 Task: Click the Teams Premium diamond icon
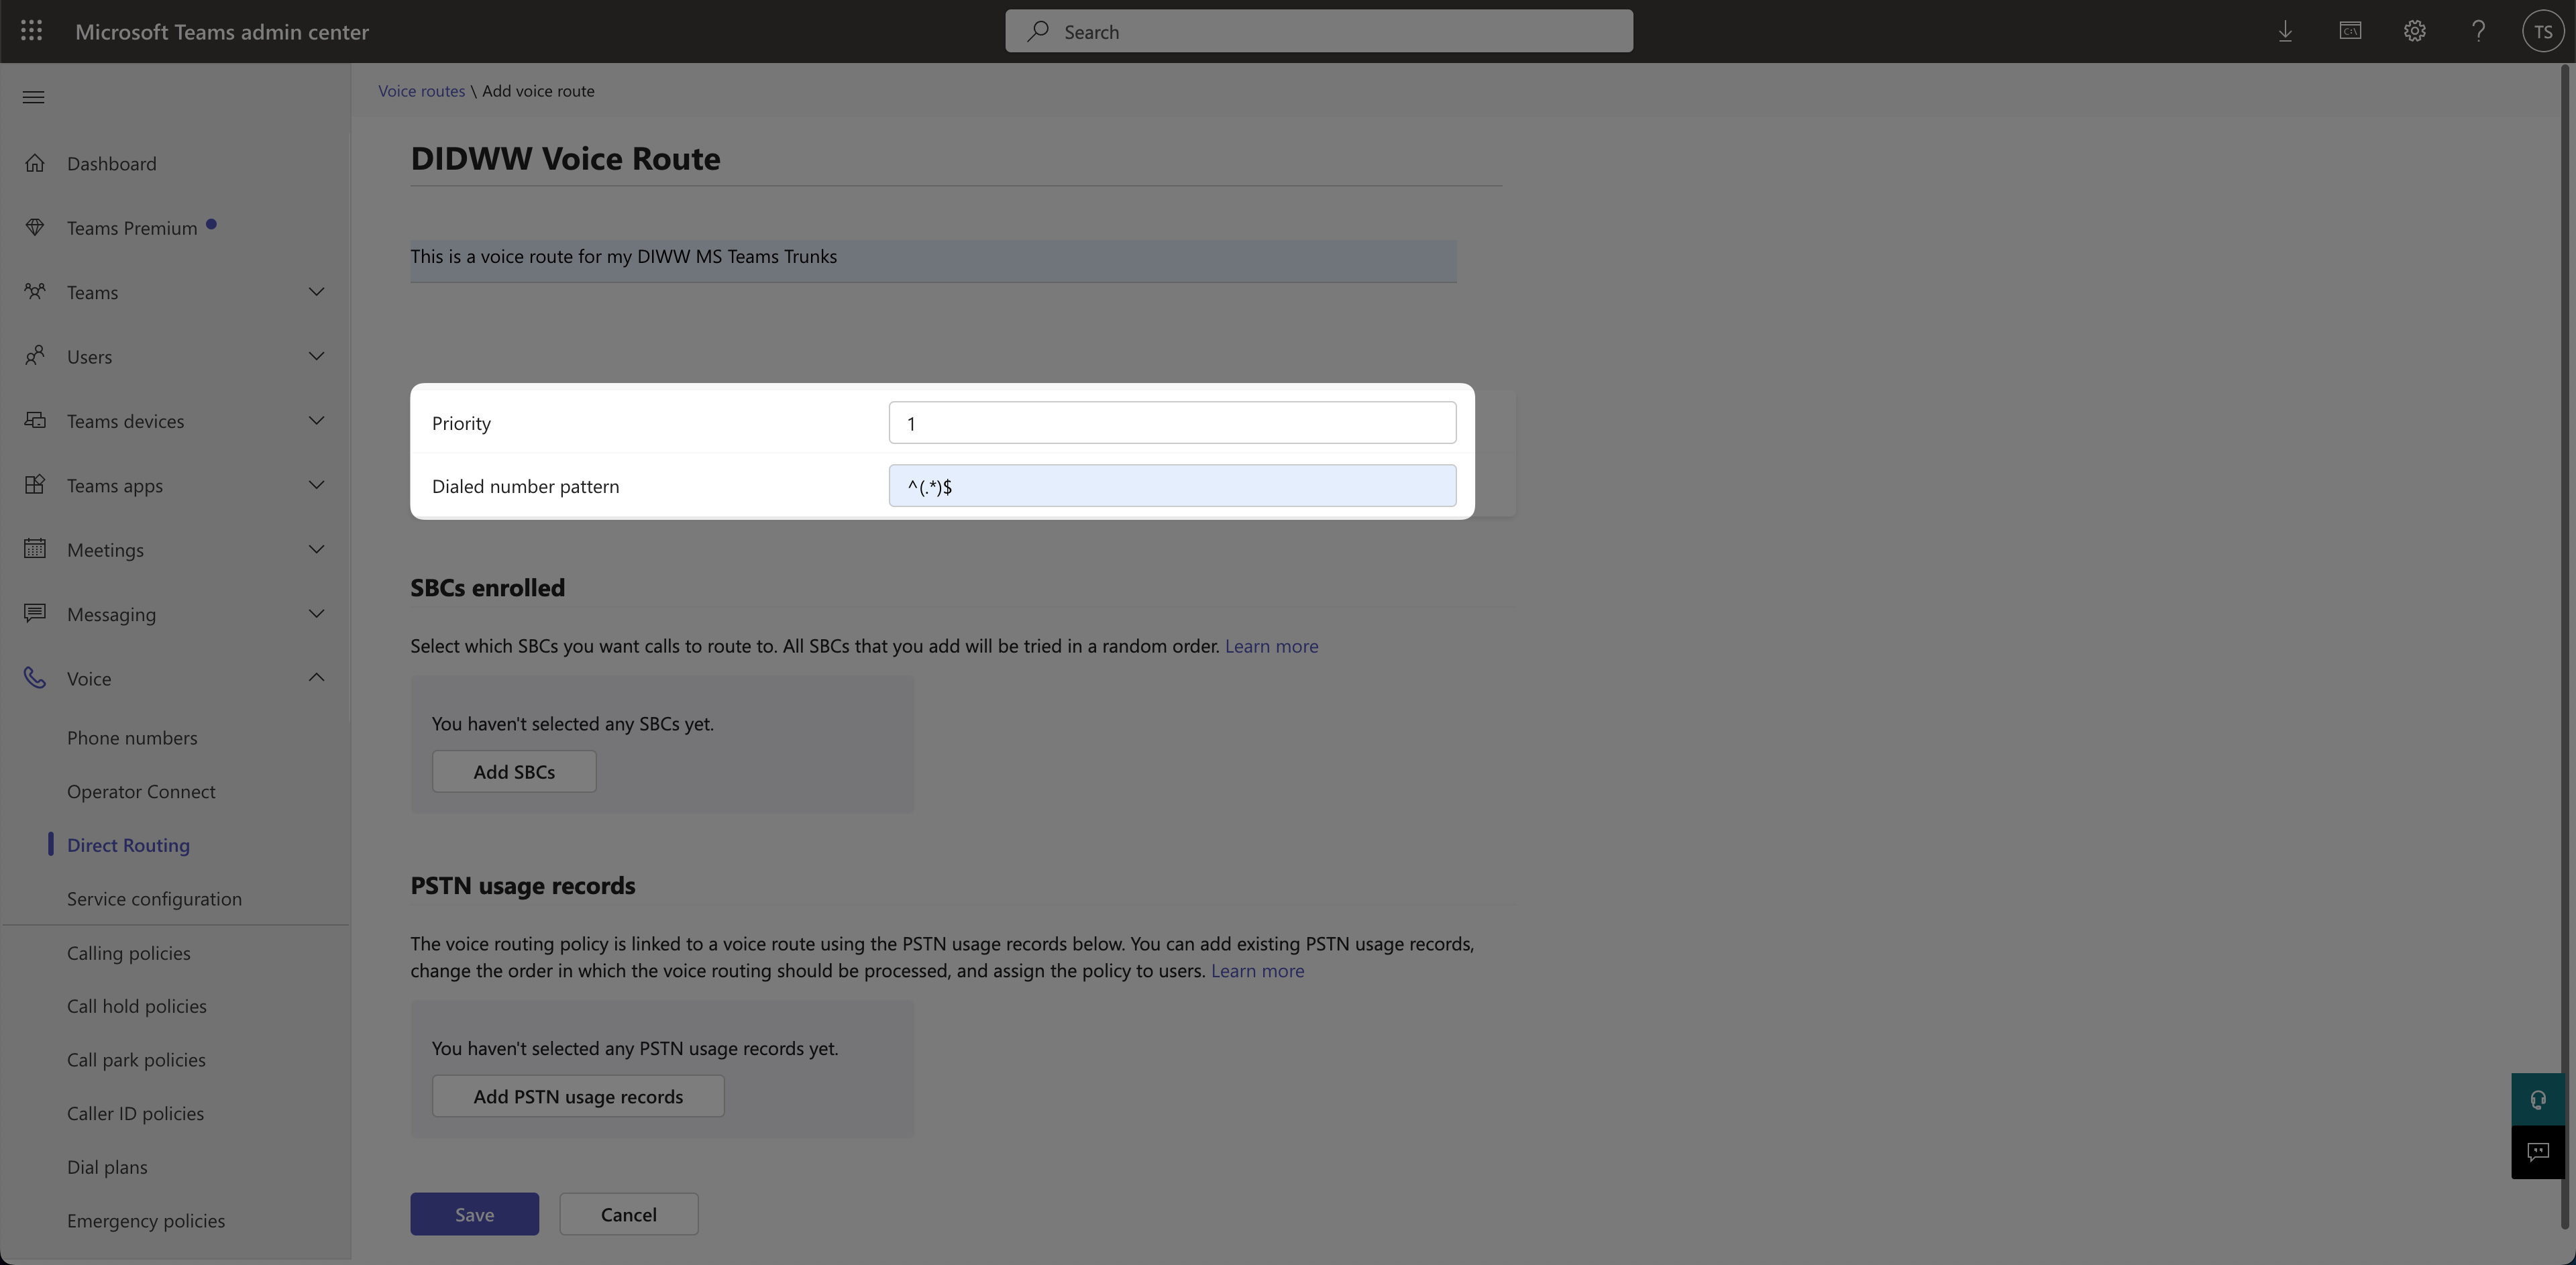[x=35, y=227]
